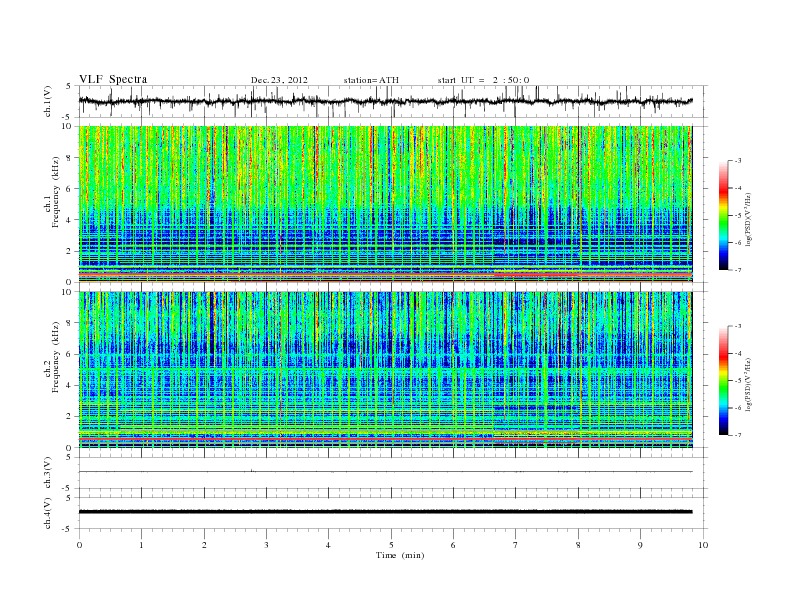Select the ch.2 "log(PSD)(V²/Hz)" color bar label
This screenshot has width=792, height=612.
(x=749, y=384)
